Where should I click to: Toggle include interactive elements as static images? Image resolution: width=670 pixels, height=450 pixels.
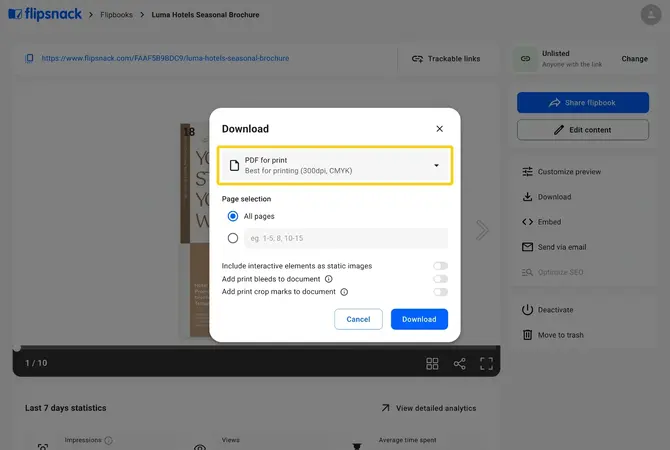pos(440,266)
